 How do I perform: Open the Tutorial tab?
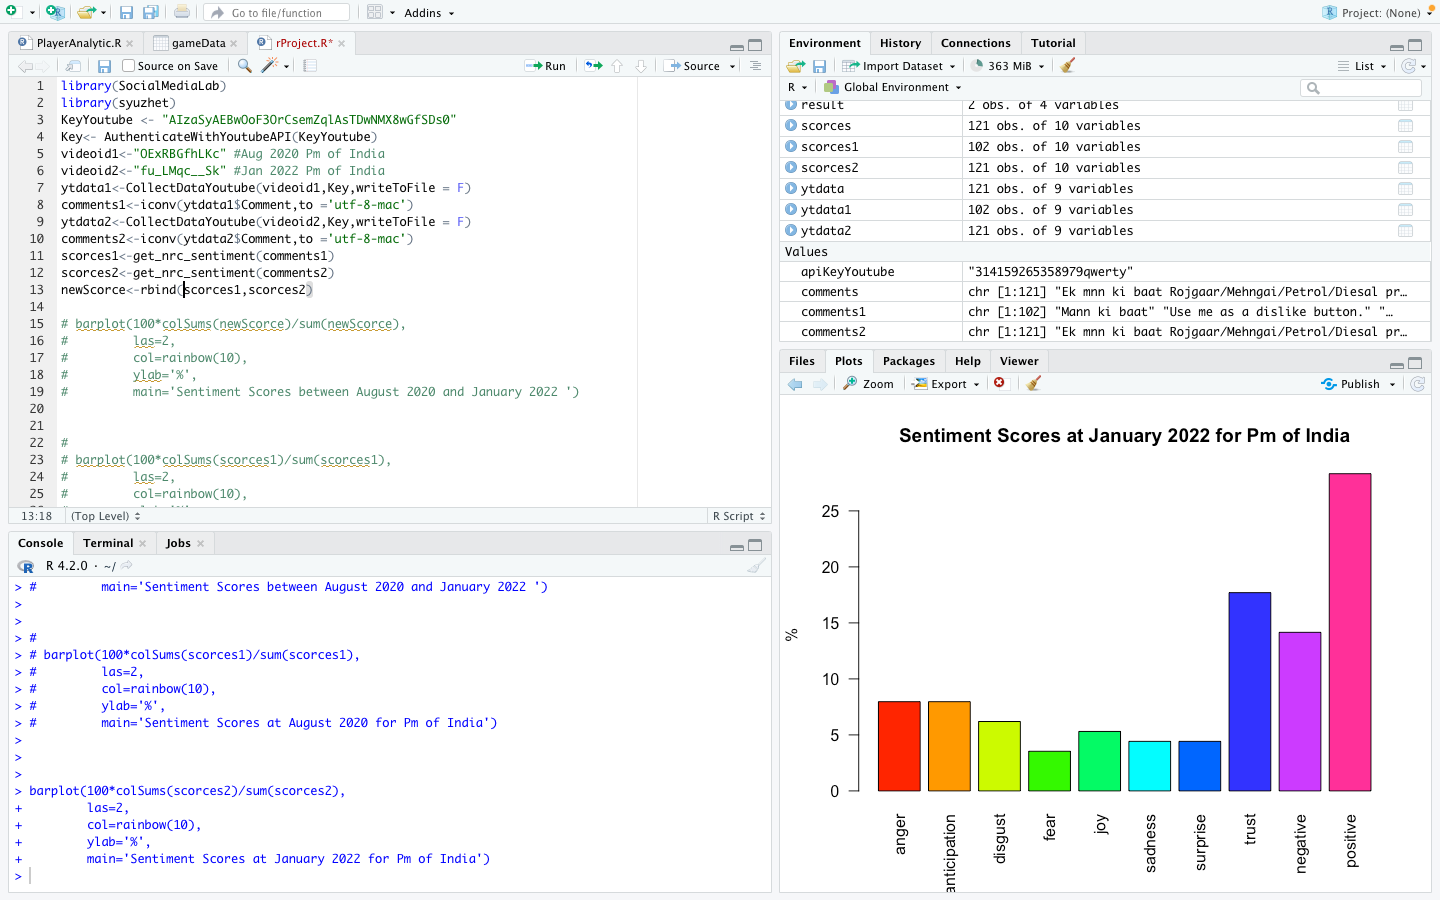coord(1053,43)
